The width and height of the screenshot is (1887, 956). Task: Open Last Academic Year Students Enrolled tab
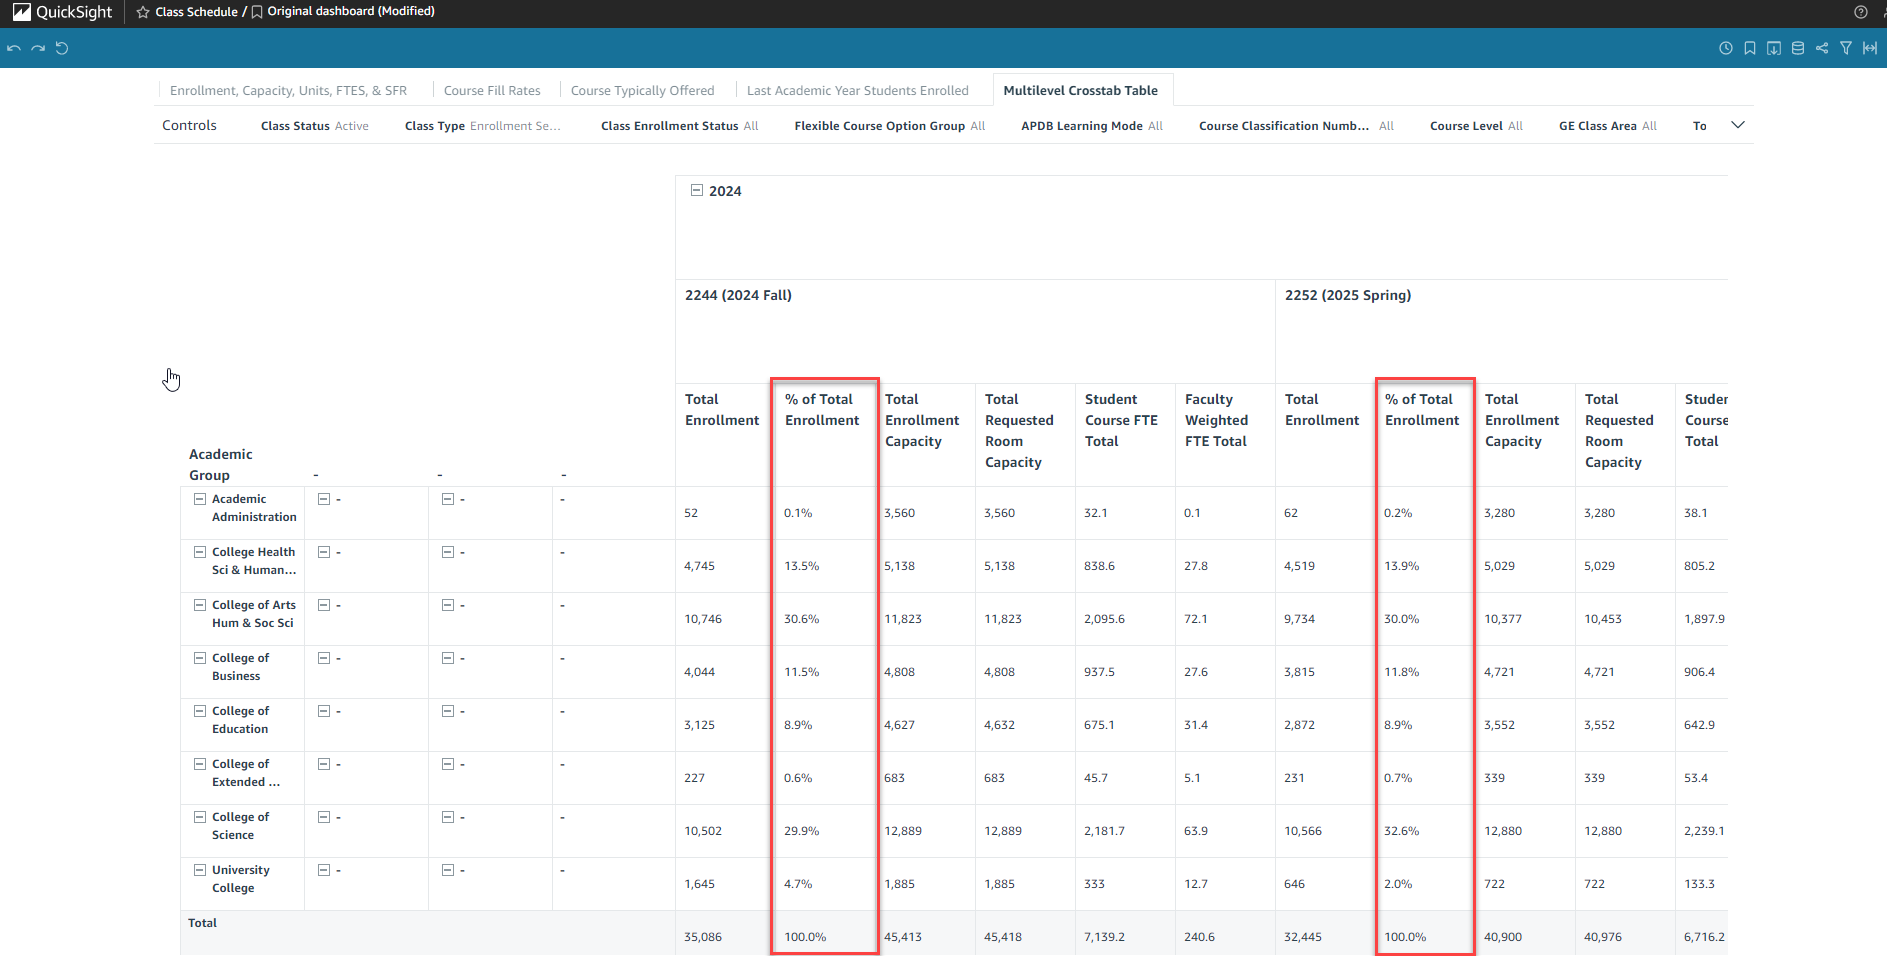click(858, 90)
